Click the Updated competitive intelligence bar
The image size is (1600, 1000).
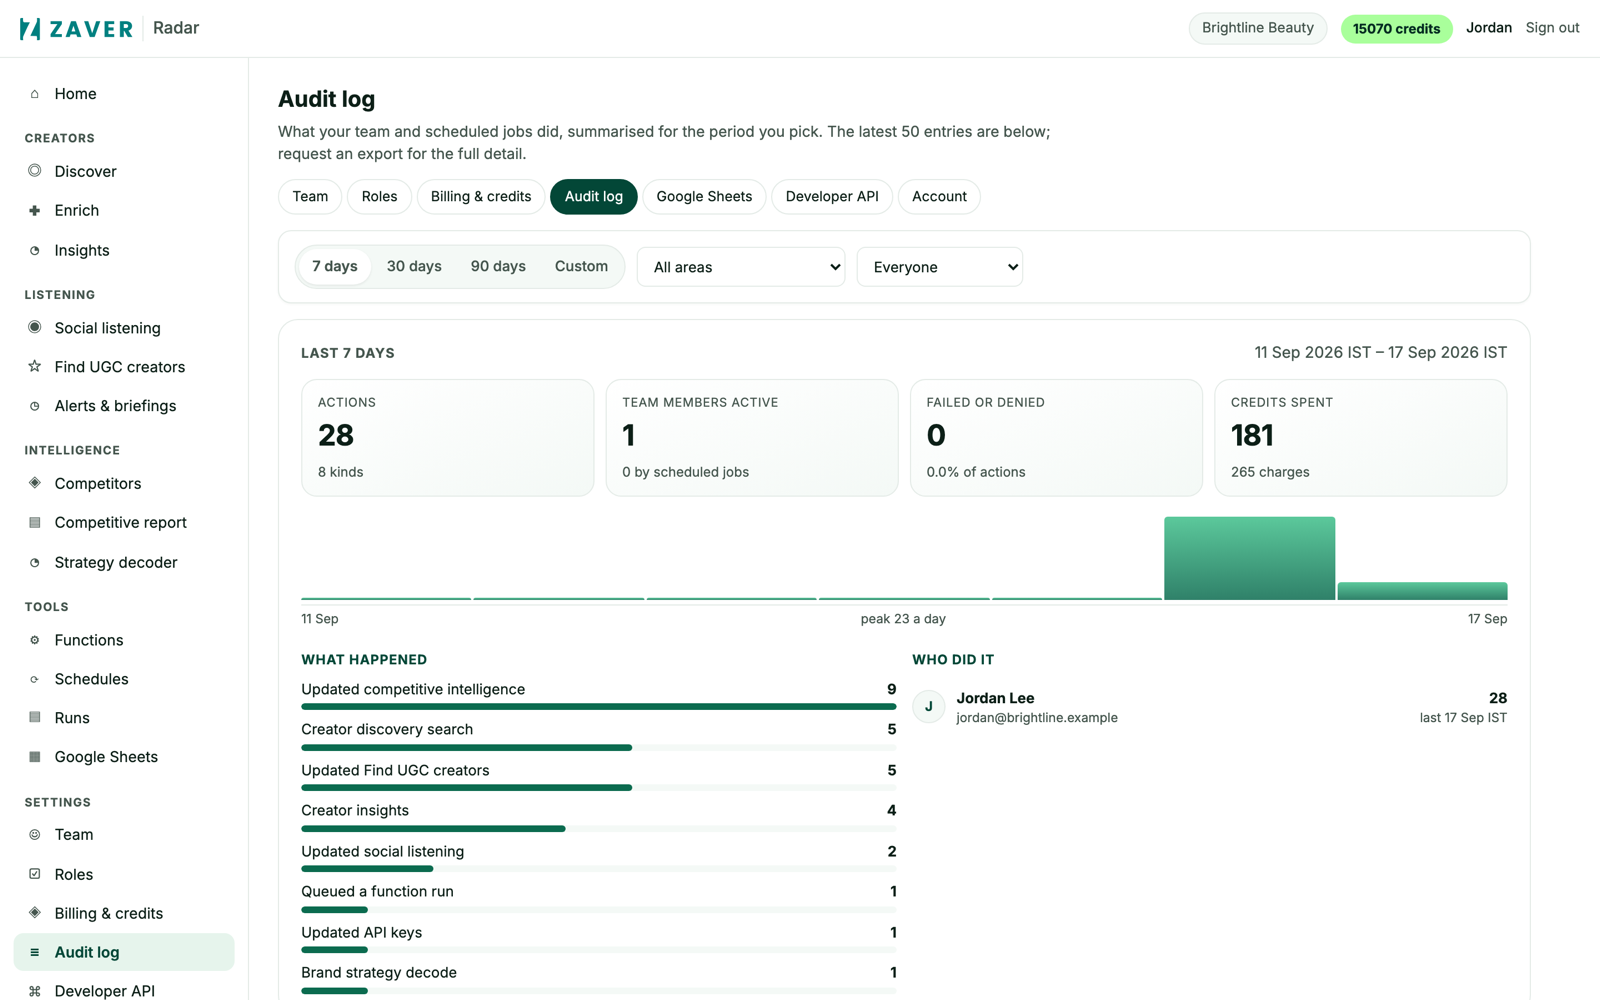(598, 707)
